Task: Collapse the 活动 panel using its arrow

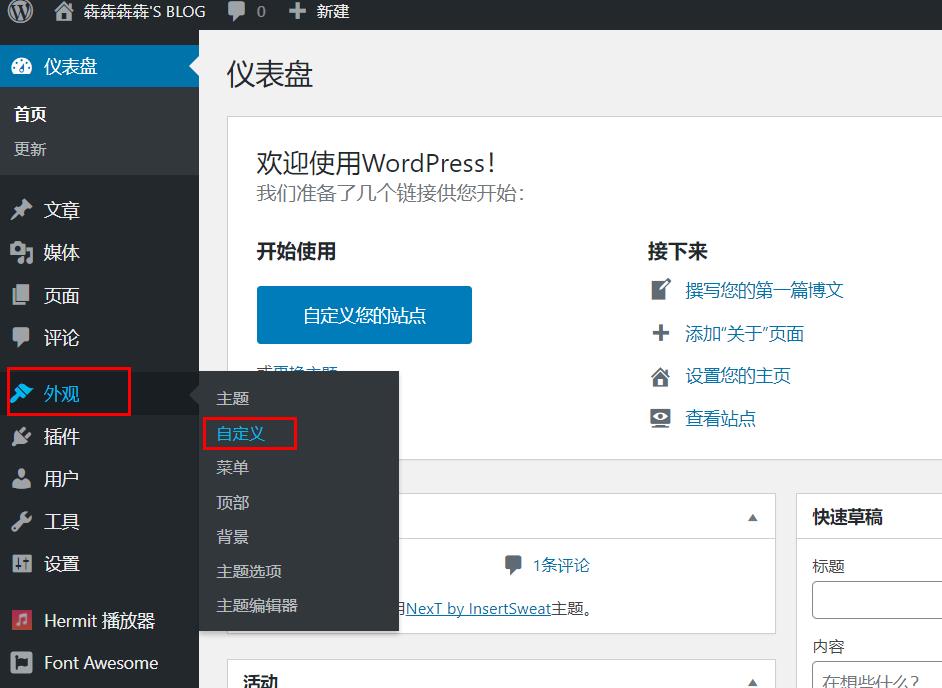Action: 753,681
